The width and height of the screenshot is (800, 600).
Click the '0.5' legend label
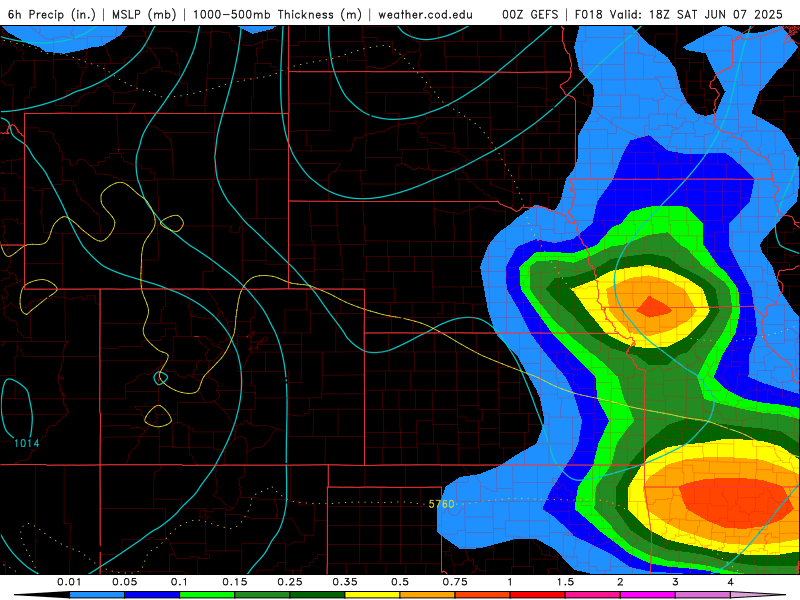tap(400, 582)
